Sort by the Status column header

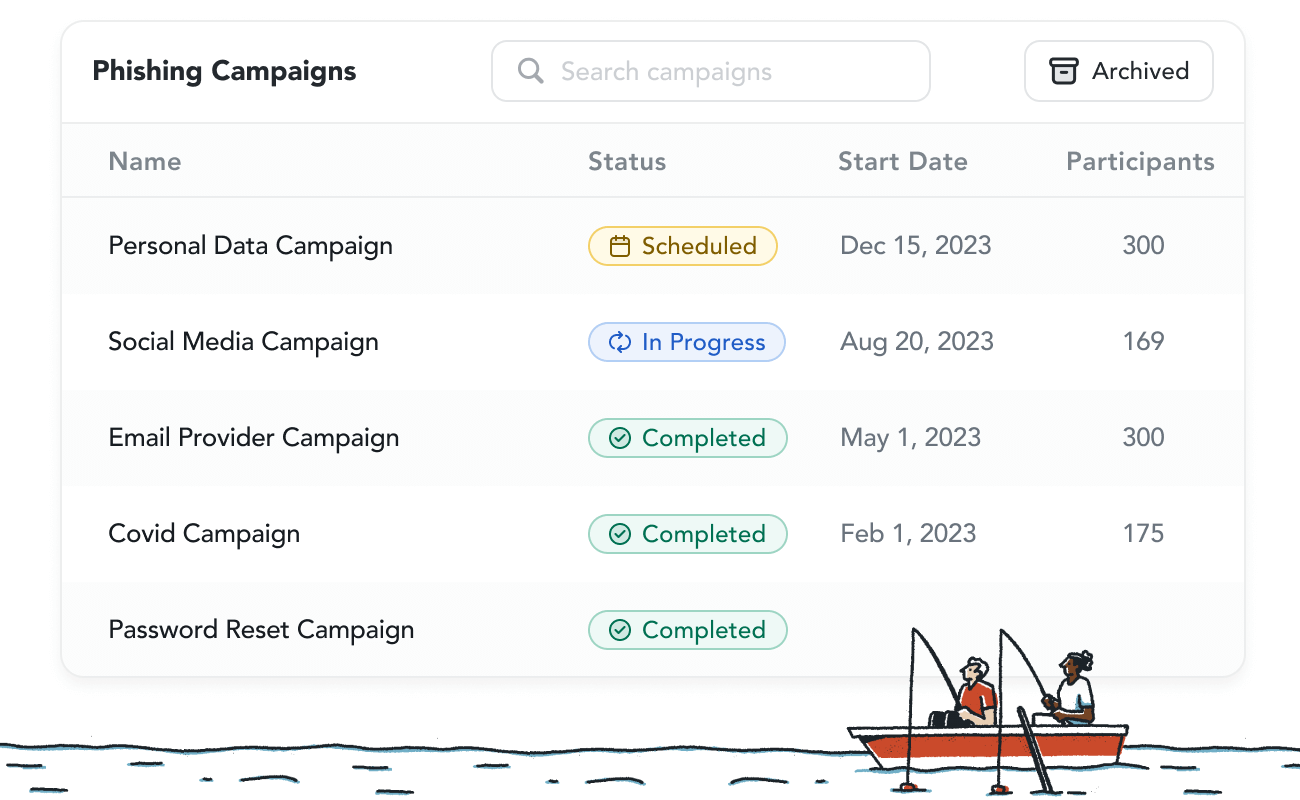(x=627, y=162)
